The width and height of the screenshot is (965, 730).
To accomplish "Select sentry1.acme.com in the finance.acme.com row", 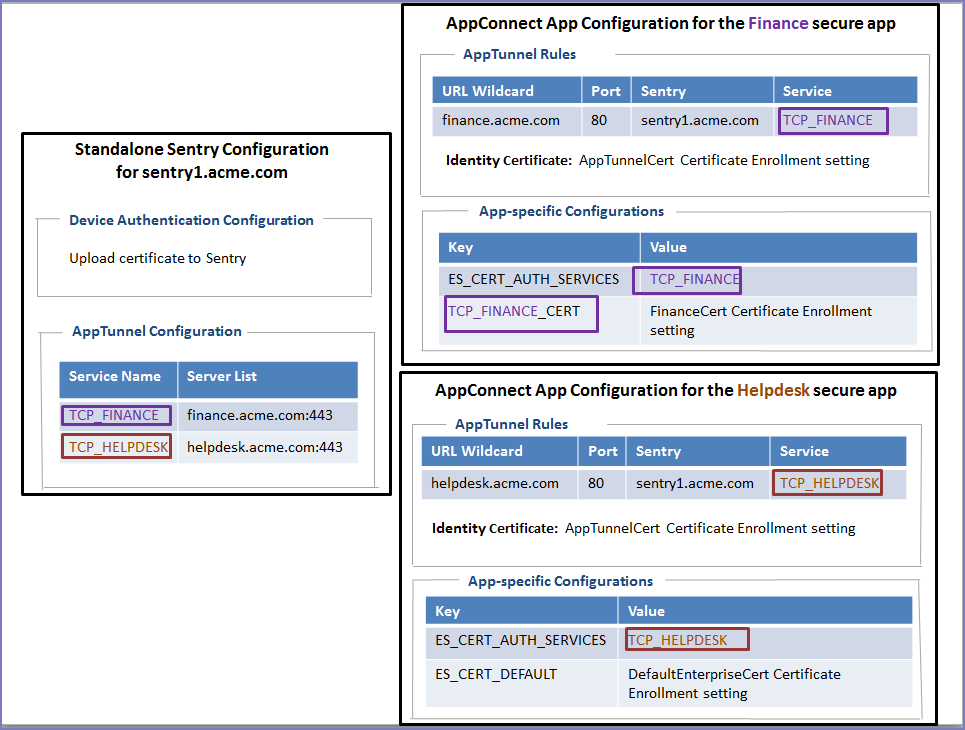I will tap(700, 121).
